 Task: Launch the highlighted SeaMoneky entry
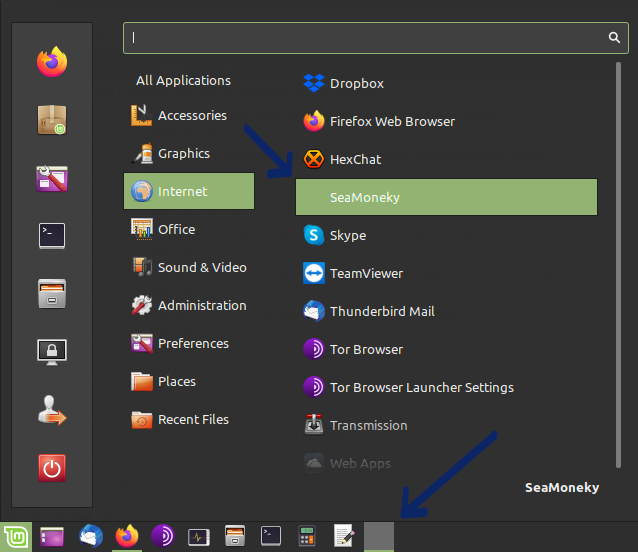coord(446,197)
